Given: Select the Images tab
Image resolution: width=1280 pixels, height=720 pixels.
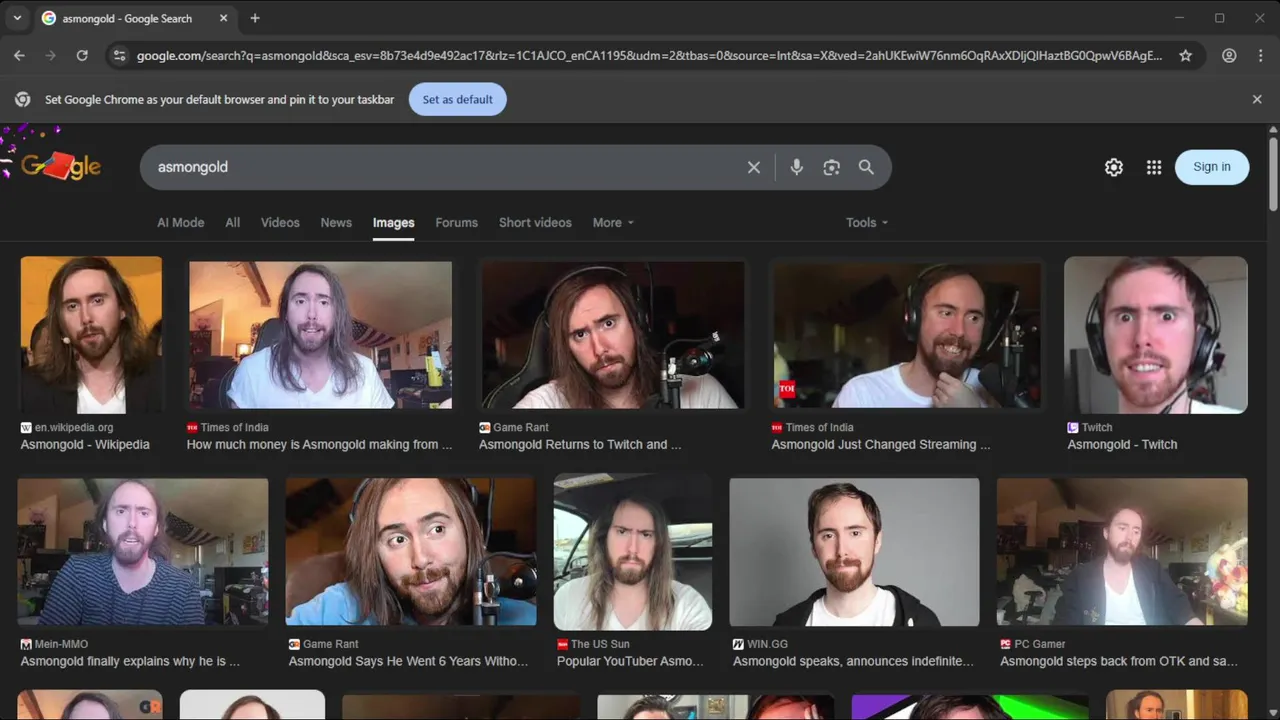Looking at the screenshot, I should point(393,222).
